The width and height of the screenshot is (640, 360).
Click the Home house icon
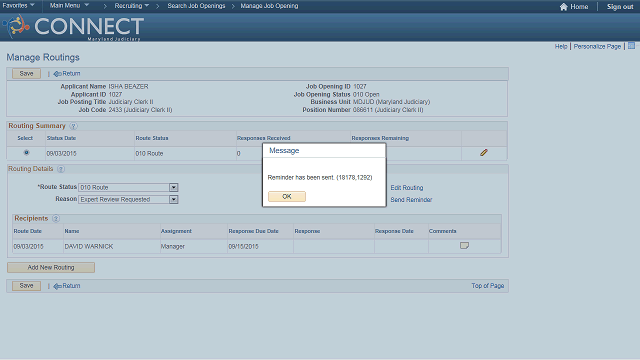[x=564, y=7]
